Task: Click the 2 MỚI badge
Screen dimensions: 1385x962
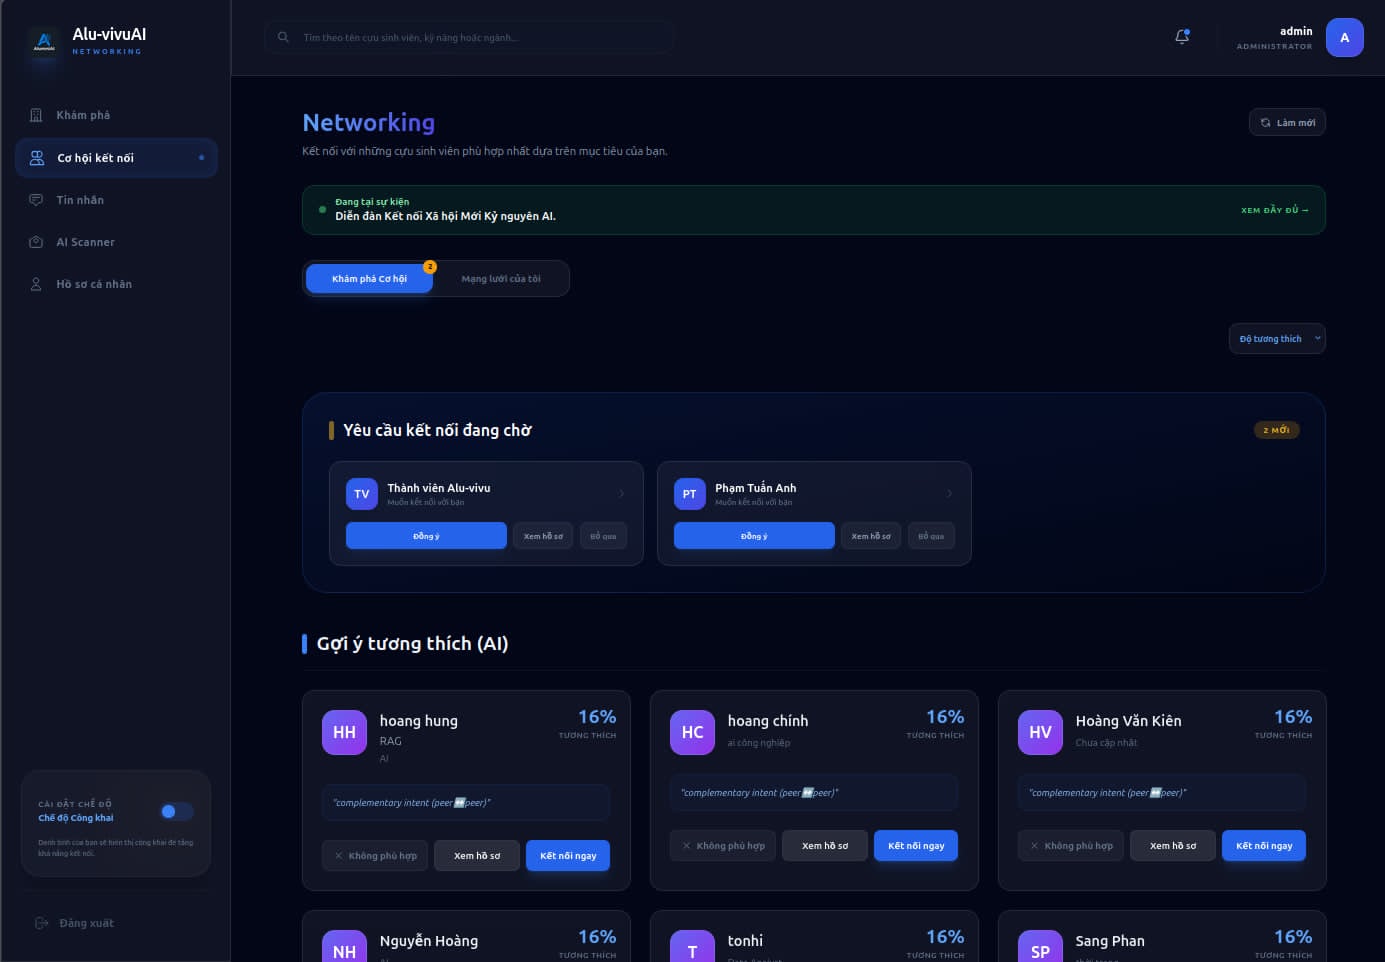Action: [1277, 430]
